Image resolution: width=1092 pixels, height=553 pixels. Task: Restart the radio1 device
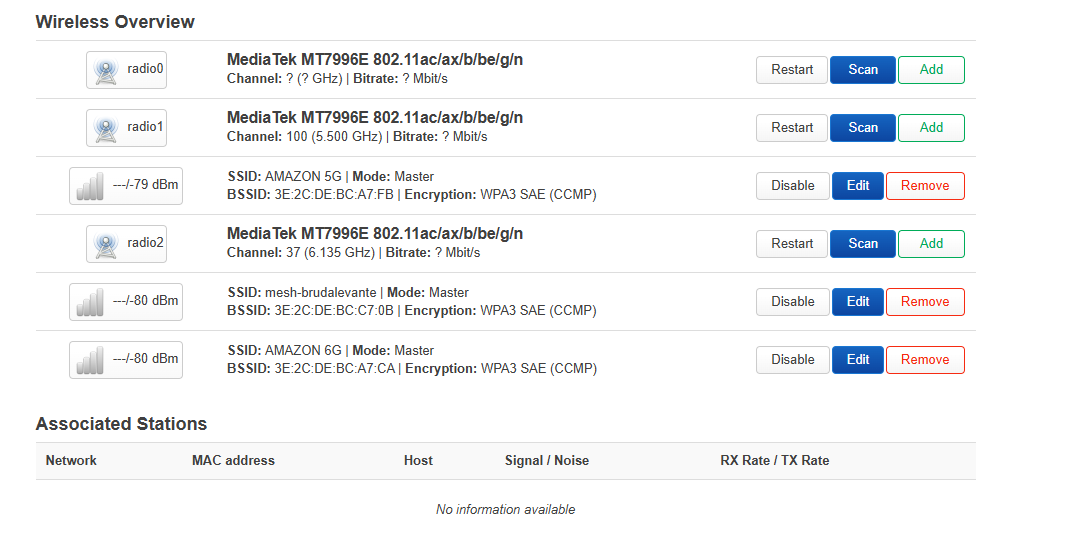[792, 127]
